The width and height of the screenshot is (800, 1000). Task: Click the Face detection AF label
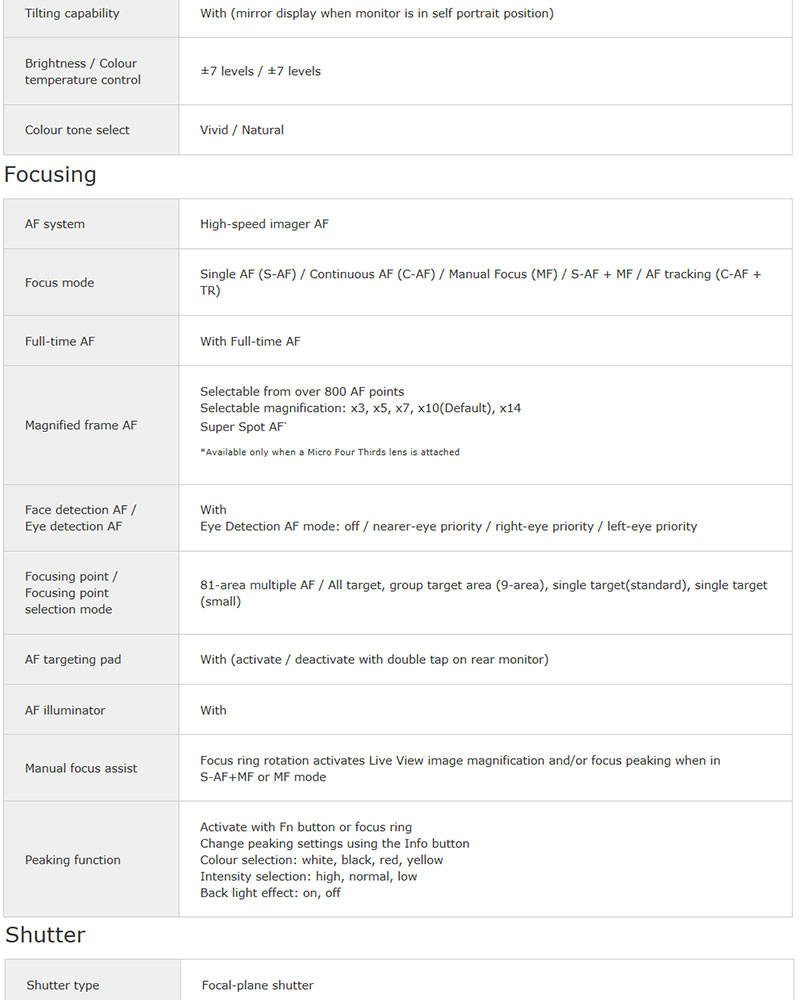coord(80,510)
